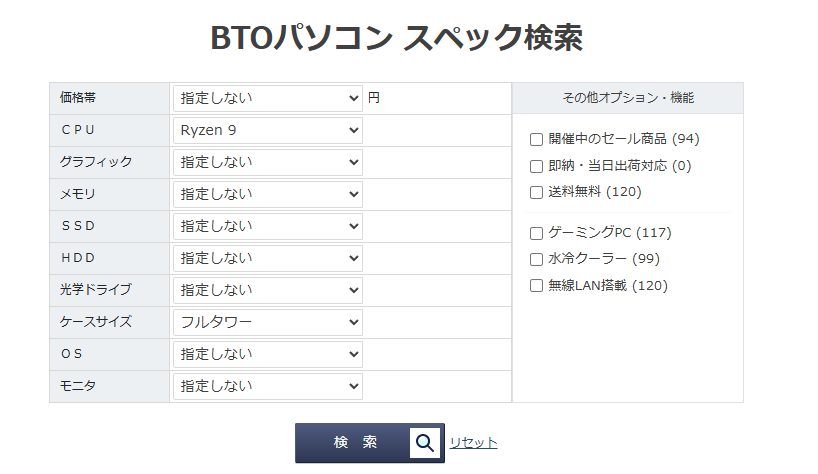This screenshot has width=818, height=474.
Task: Open the CPU dropdown showing Ryzen 9
Action: point(267,130)
